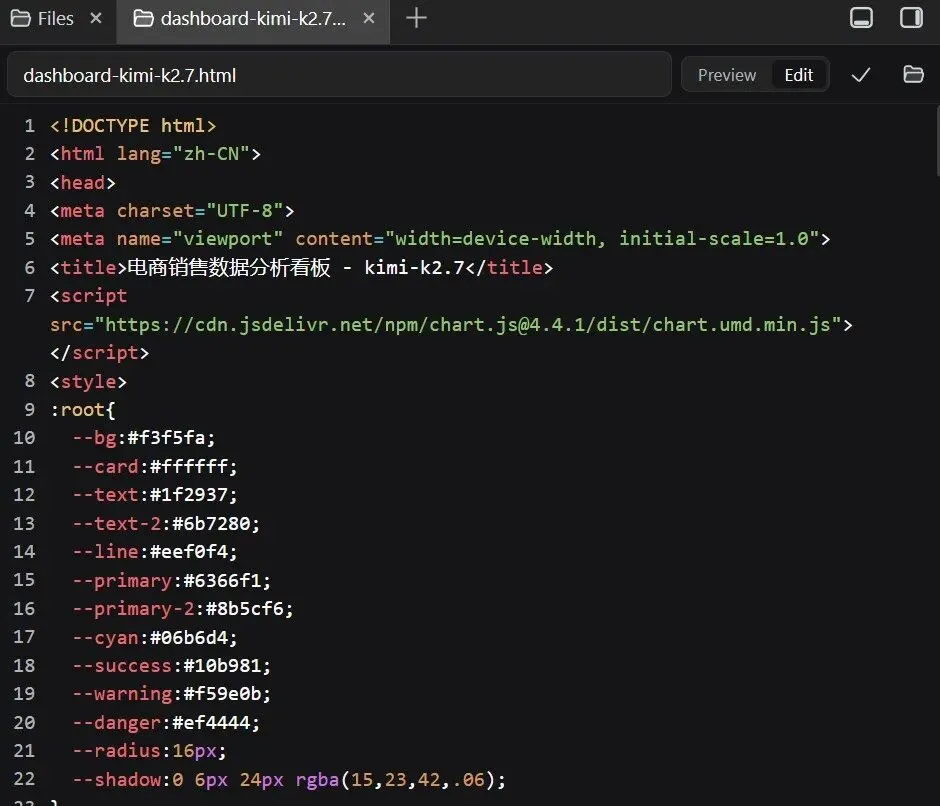Close the dashboard-kimi-k2.7 tab
This screenshot has height=806, width=940.
coord(369,19)
